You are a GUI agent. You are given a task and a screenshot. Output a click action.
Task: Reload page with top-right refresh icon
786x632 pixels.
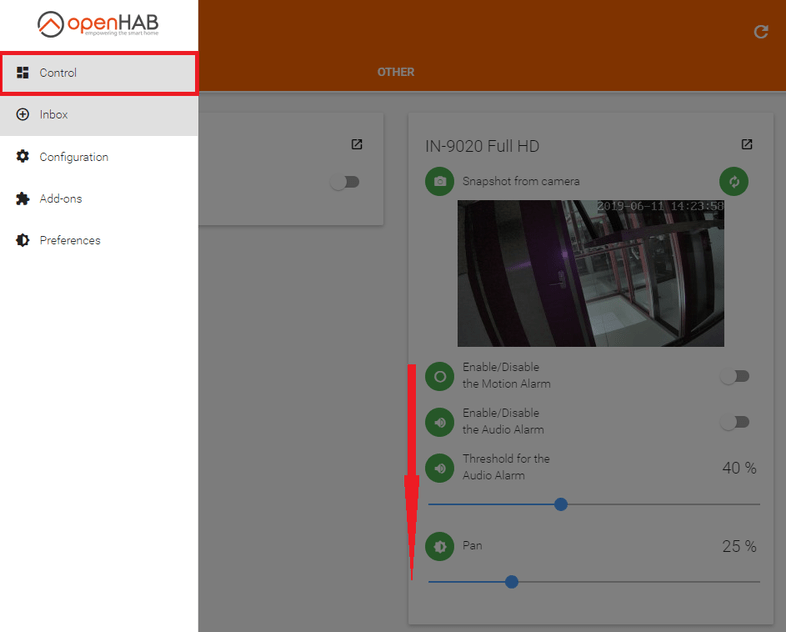coord(761,32)
